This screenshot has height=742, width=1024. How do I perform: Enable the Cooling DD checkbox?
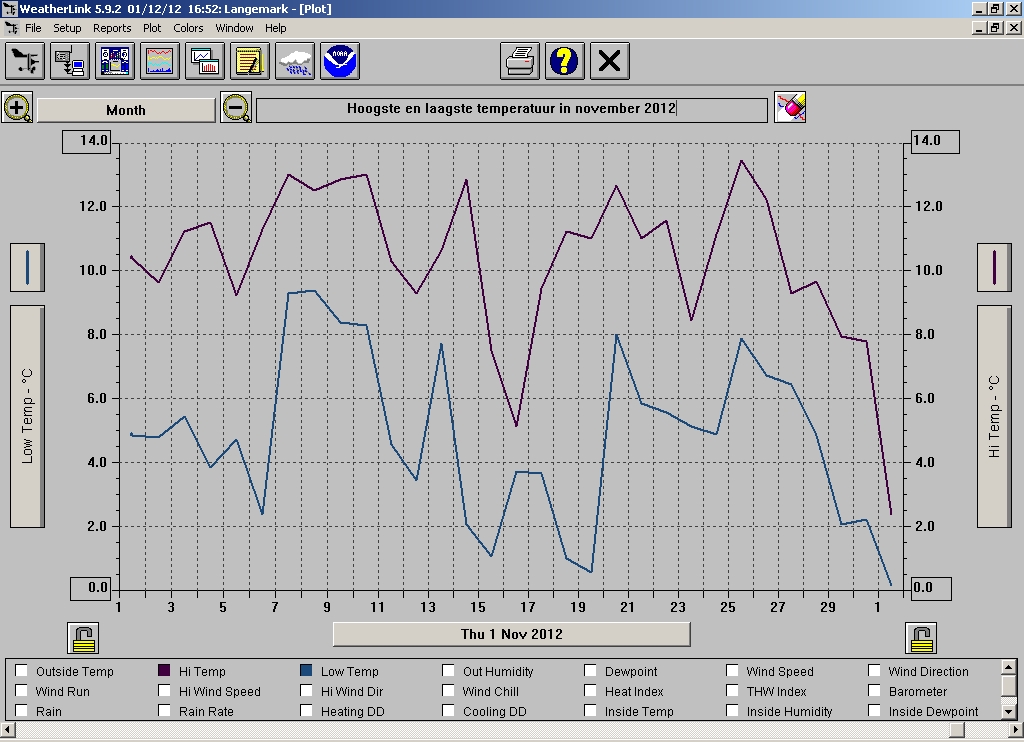[x=448, y=711]
